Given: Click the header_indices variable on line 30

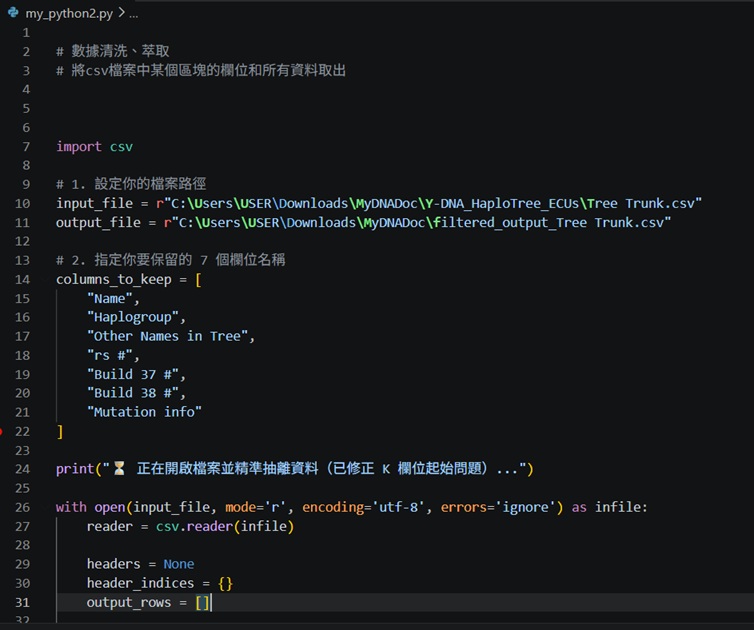Looking at the screenshot, I should tap(140, 583).
